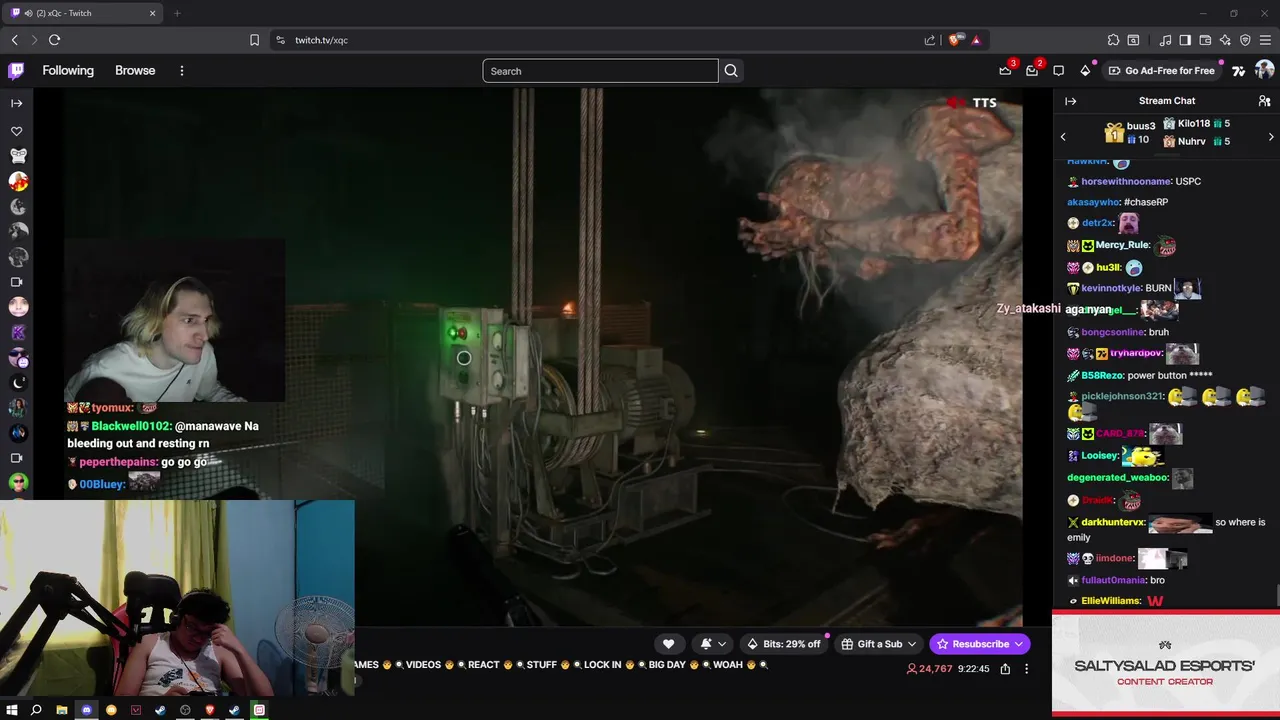Click the bookmark icon in address bar
This screenshot has width=1280, height=720.
pyautogui.click(x=254, y=40)
